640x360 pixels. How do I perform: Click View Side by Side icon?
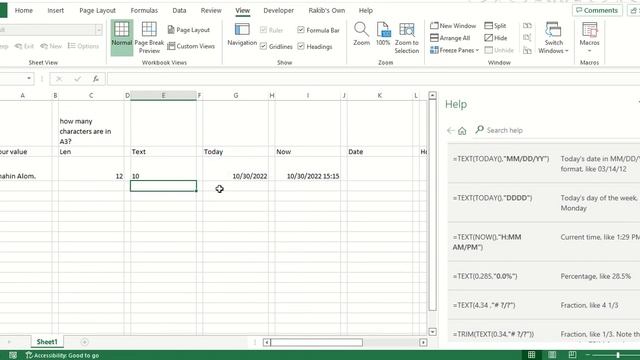(x=527, y=26)
